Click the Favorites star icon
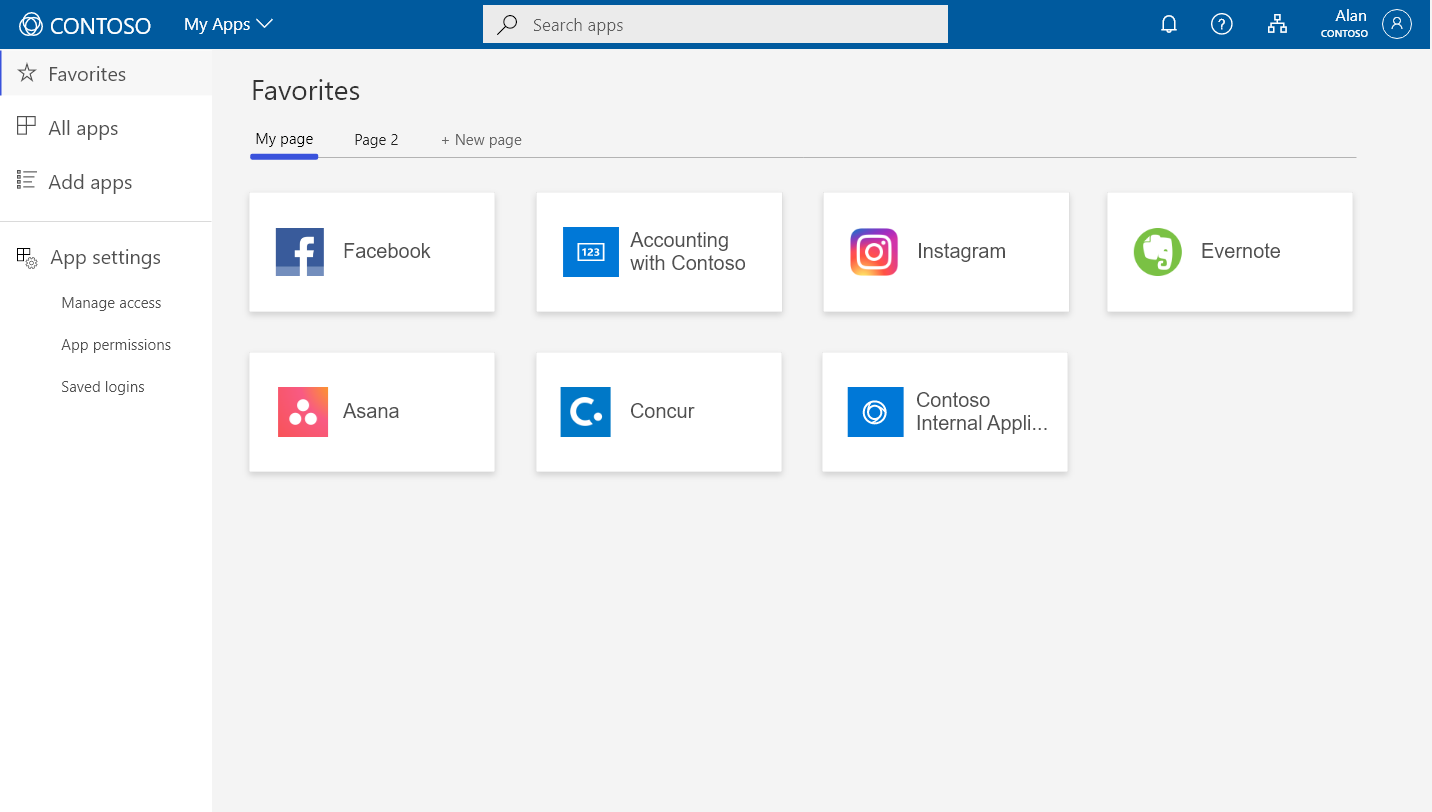 pos(27,73)
